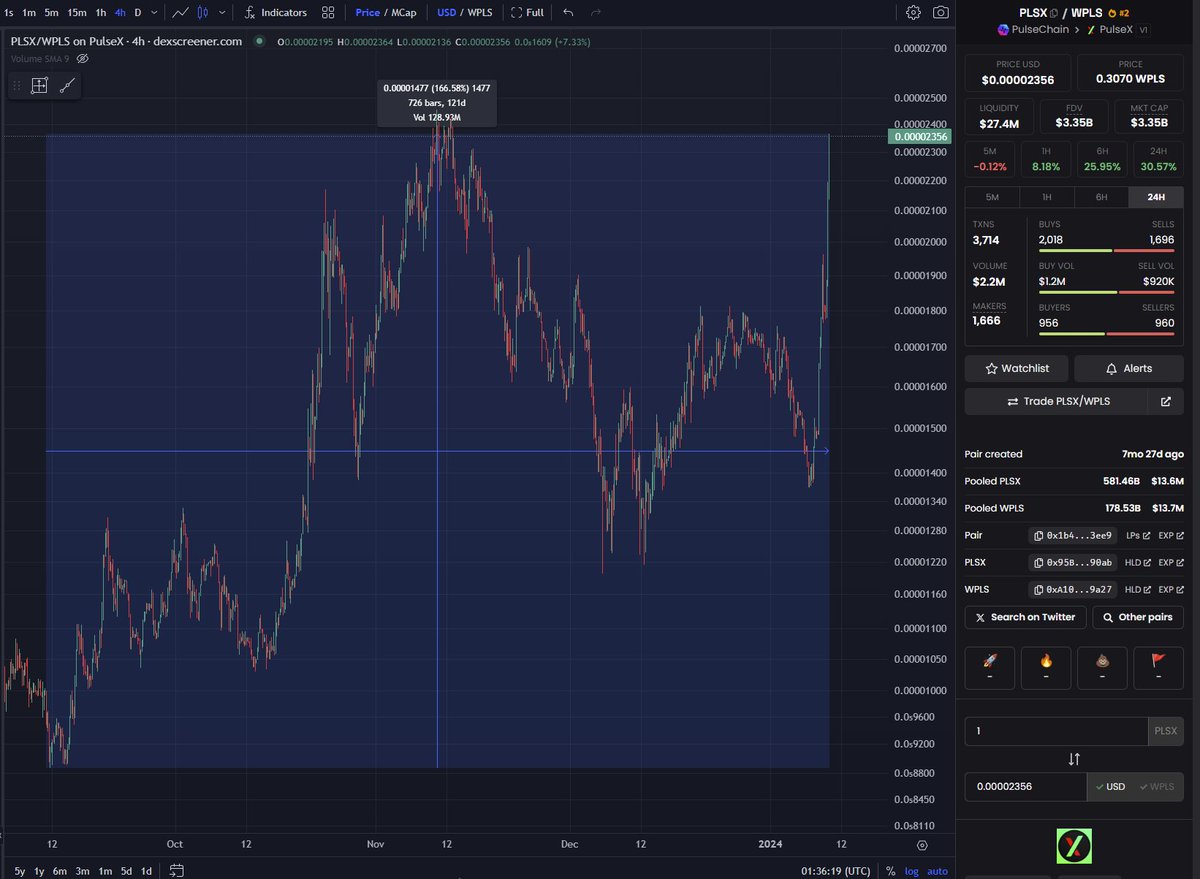This screenshot has height=879, width=1200.
Task: Open the Indicators dialog
Action: tap(275, 13)
